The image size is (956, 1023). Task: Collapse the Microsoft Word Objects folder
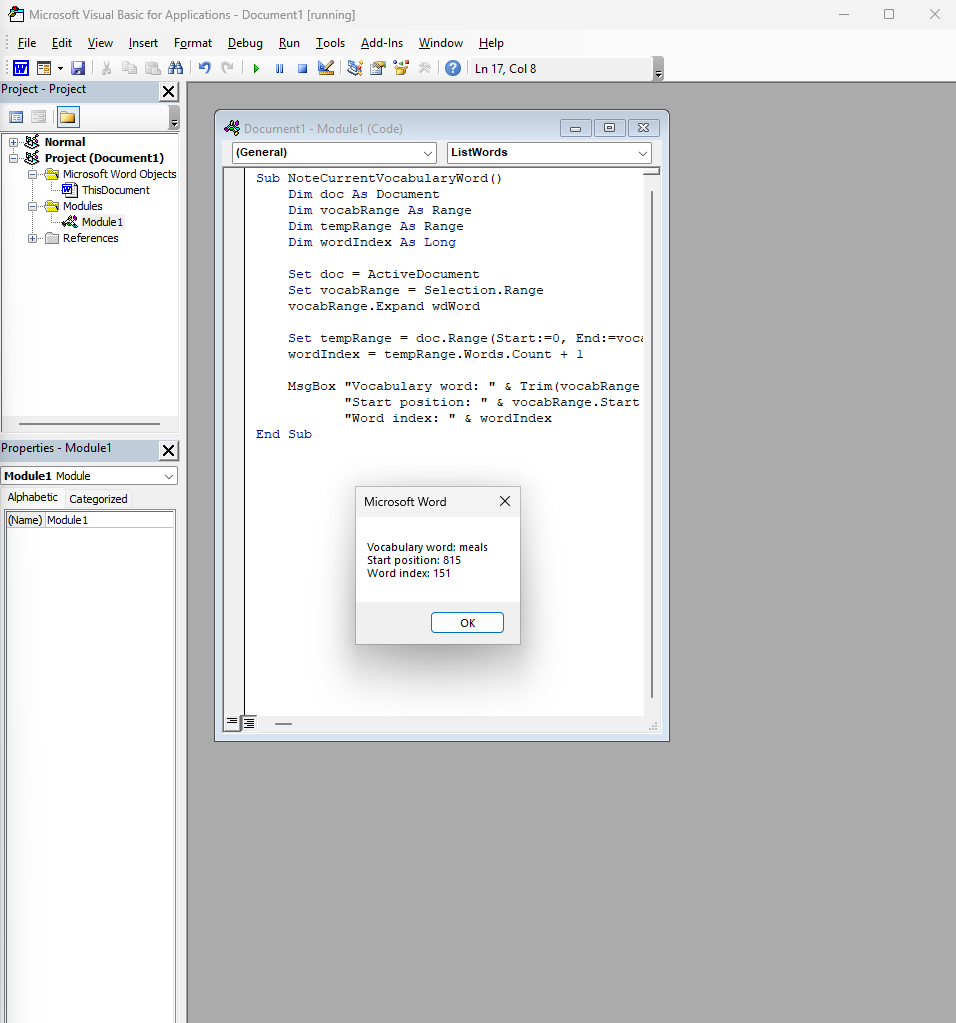(x=32, y=174)
